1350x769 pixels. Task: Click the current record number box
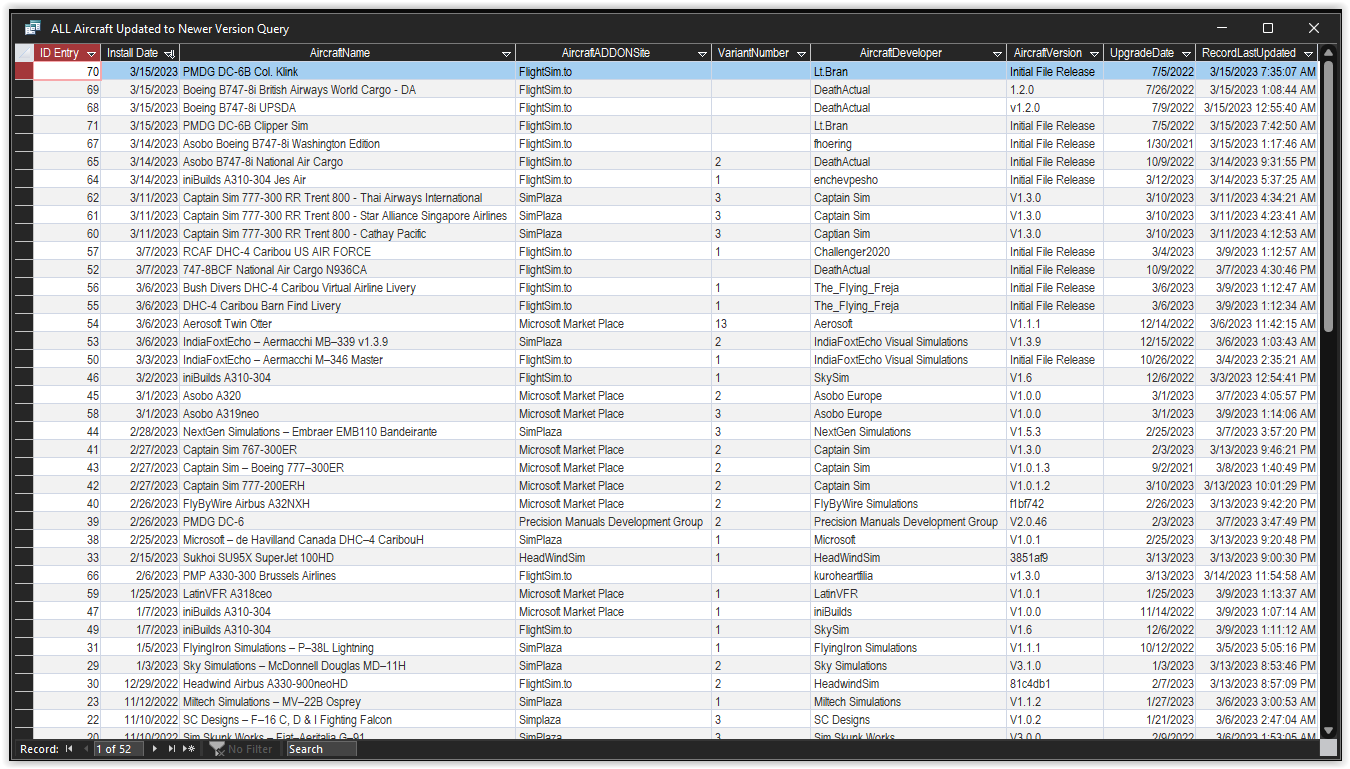[x=118, y=749]
